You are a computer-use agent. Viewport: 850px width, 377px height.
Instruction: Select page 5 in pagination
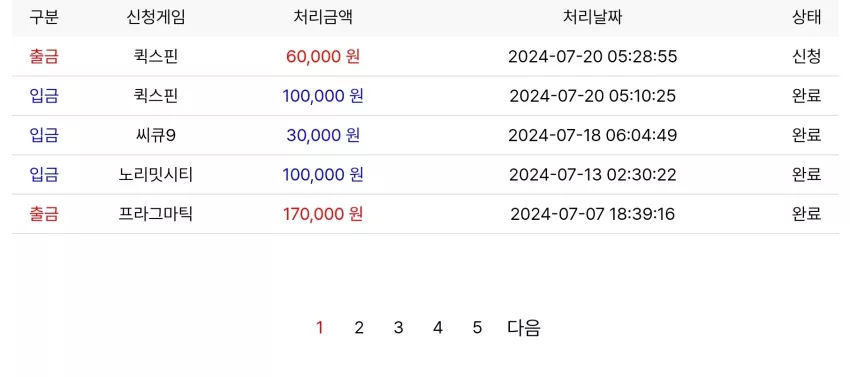click(477, 328)
